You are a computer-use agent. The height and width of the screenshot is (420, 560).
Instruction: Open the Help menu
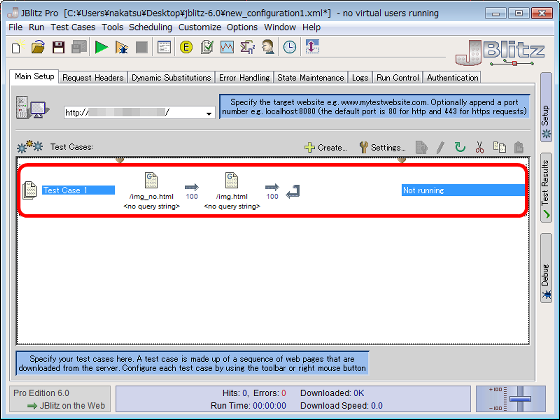[x=311, y=27]
